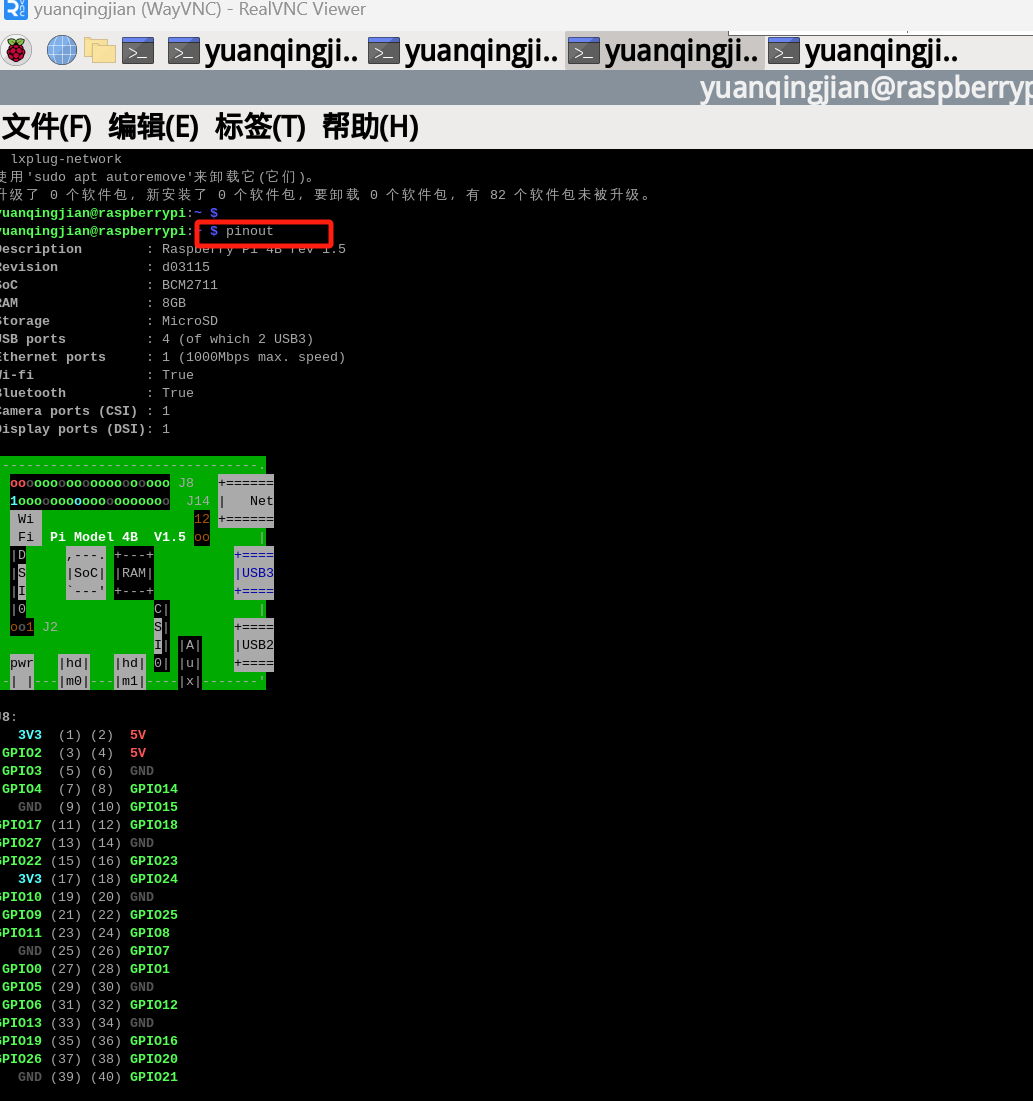Open the 帮助(H) menu
1033x1101 pixels.
370,127
